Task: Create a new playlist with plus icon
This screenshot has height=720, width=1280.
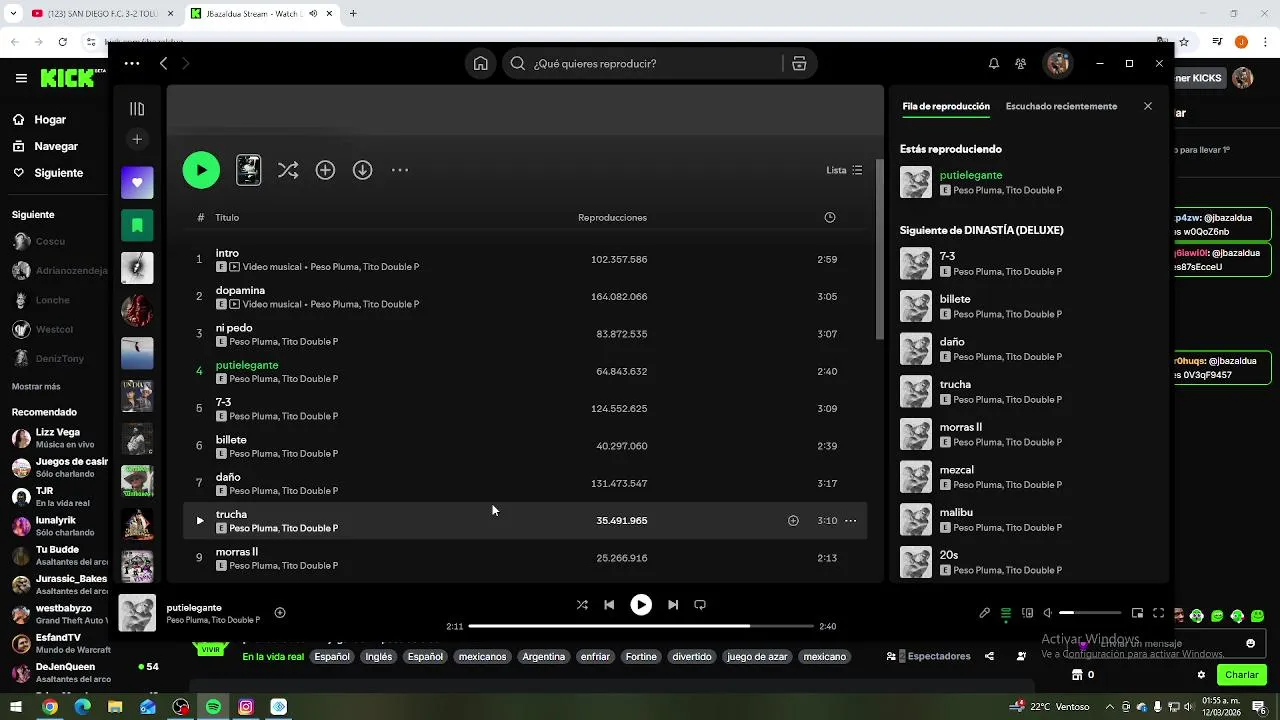Action: [137, 139]
